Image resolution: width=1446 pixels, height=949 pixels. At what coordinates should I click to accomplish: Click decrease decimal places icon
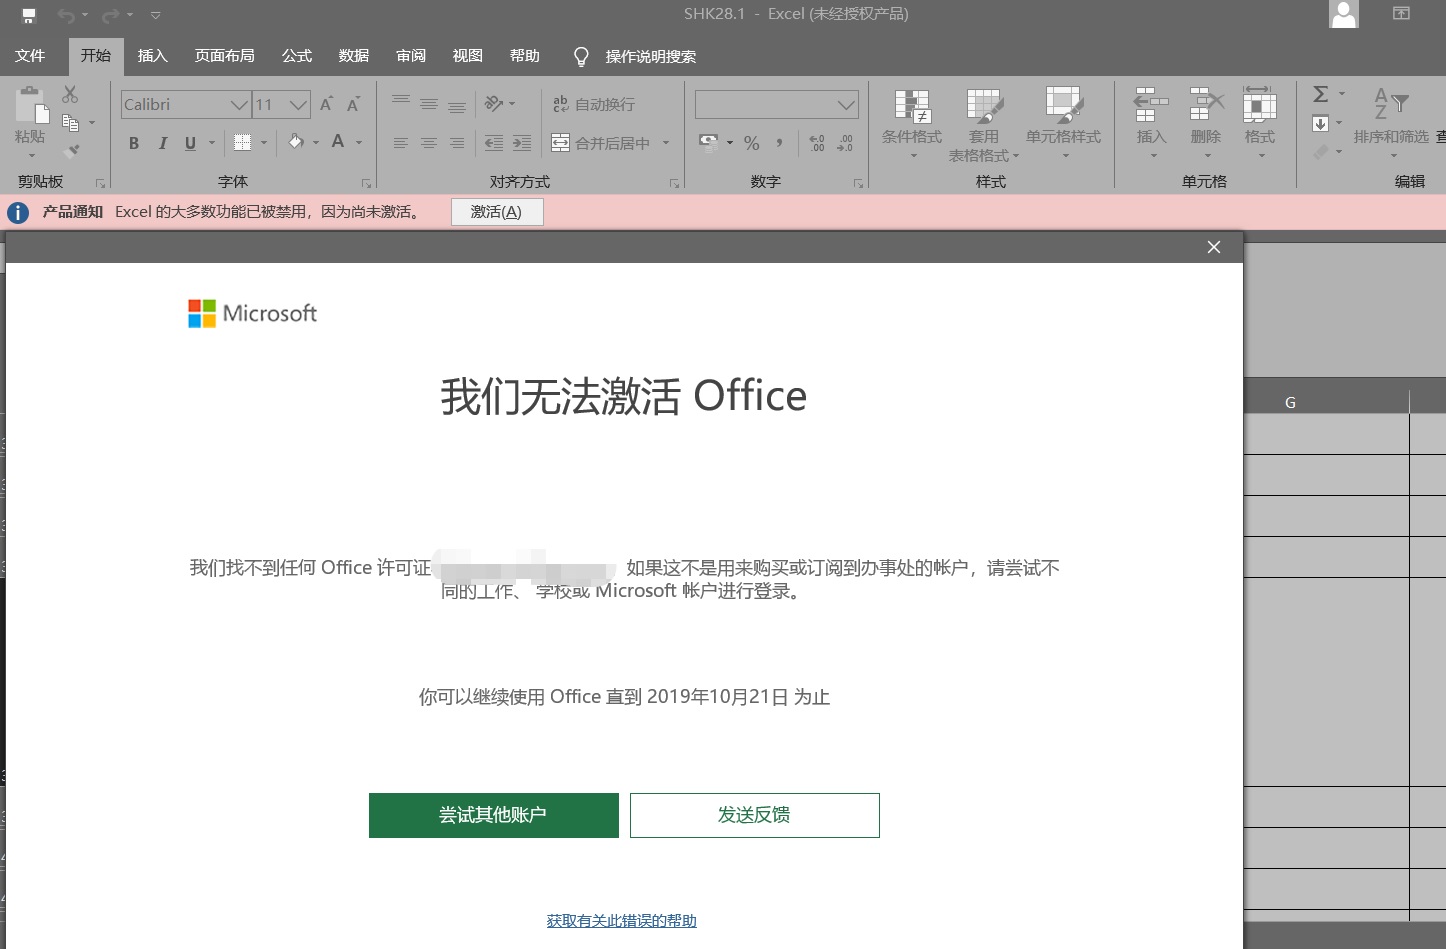tap(845, 143)
